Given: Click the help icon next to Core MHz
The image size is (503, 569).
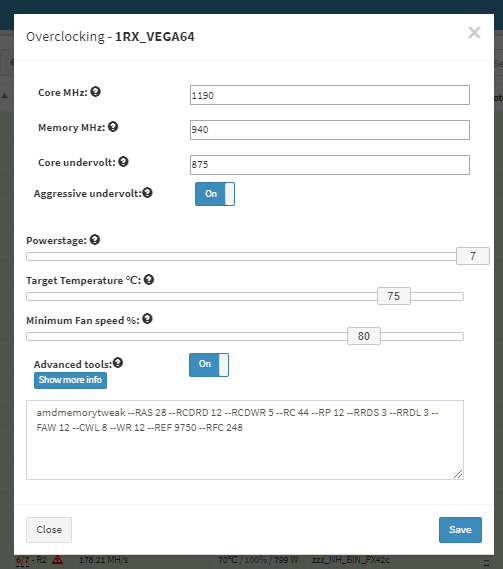Looking at the screenshot, I should coord(95,92).
